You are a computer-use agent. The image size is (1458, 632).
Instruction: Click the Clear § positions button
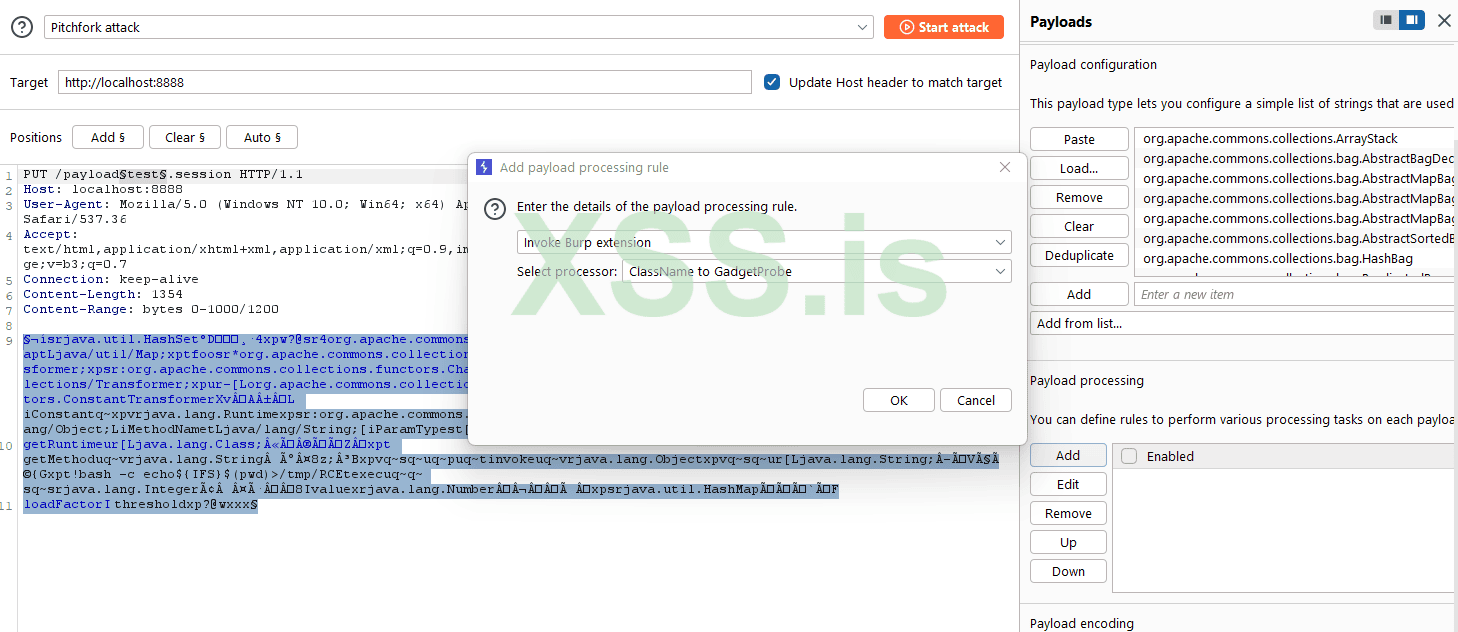point(185,137)
